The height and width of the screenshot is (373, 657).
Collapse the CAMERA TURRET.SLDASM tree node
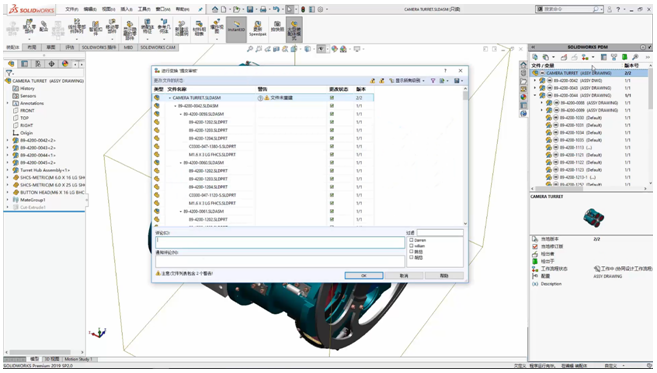pyautogui.click(x=170, y=98)
